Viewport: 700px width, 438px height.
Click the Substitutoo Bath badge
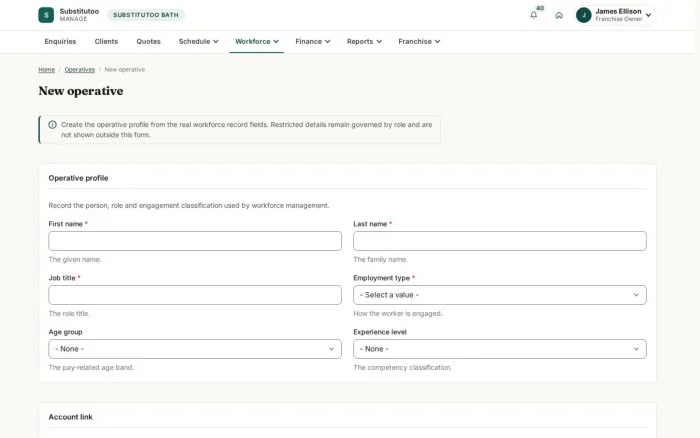pos(146,15)
